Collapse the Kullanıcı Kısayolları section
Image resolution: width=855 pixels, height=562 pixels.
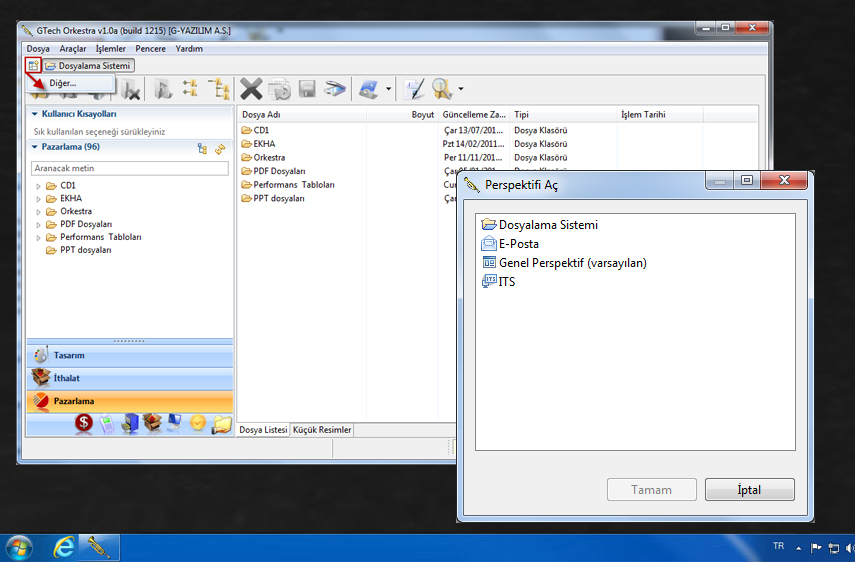tap(34, 114)
